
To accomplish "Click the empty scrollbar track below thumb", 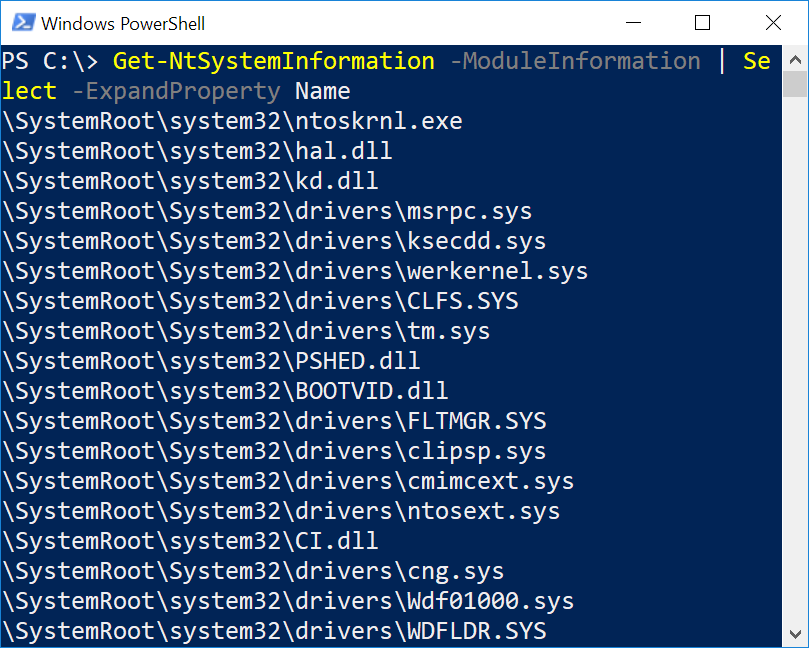I will 795,359.
